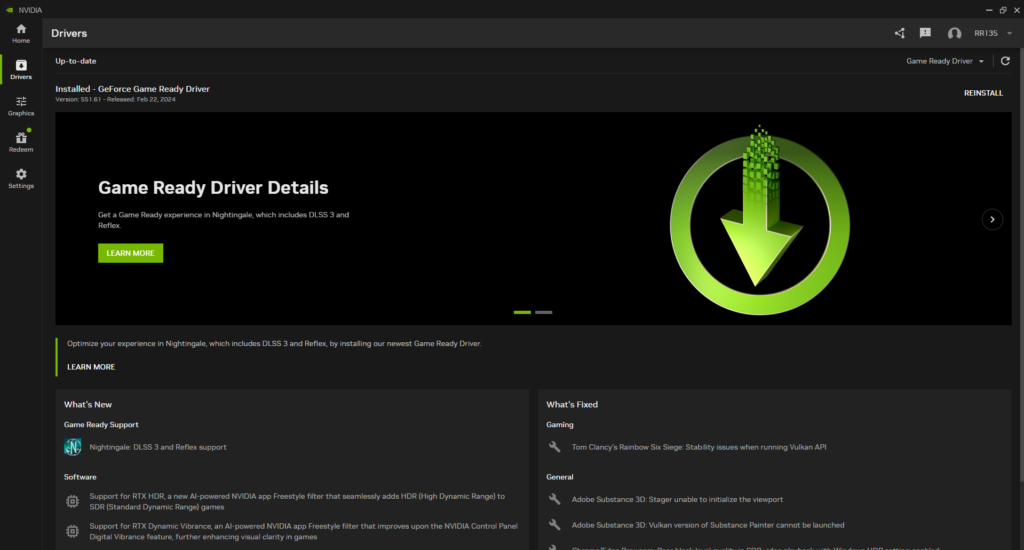Viewport: 1024px width, 550px height.
Task: Click the Version 551.61 release text
Action: 115,99
